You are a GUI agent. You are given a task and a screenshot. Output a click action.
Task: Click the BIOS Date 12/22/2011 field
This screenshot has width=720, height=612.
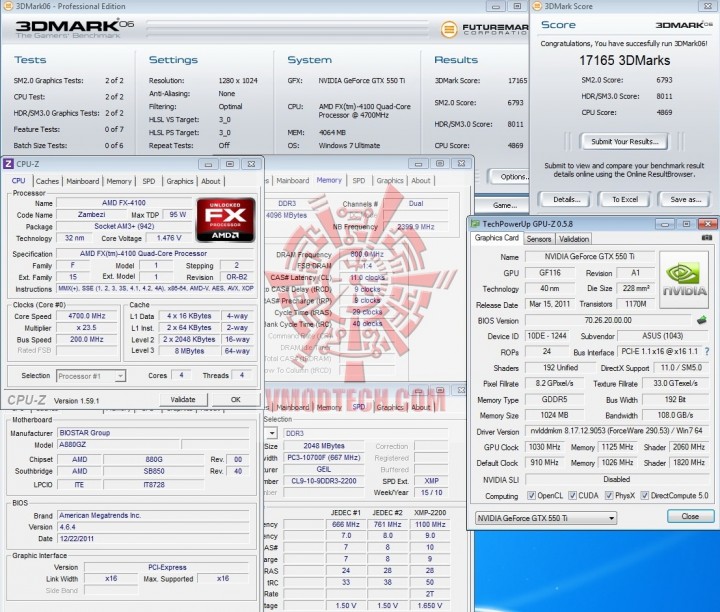point(153,539)
